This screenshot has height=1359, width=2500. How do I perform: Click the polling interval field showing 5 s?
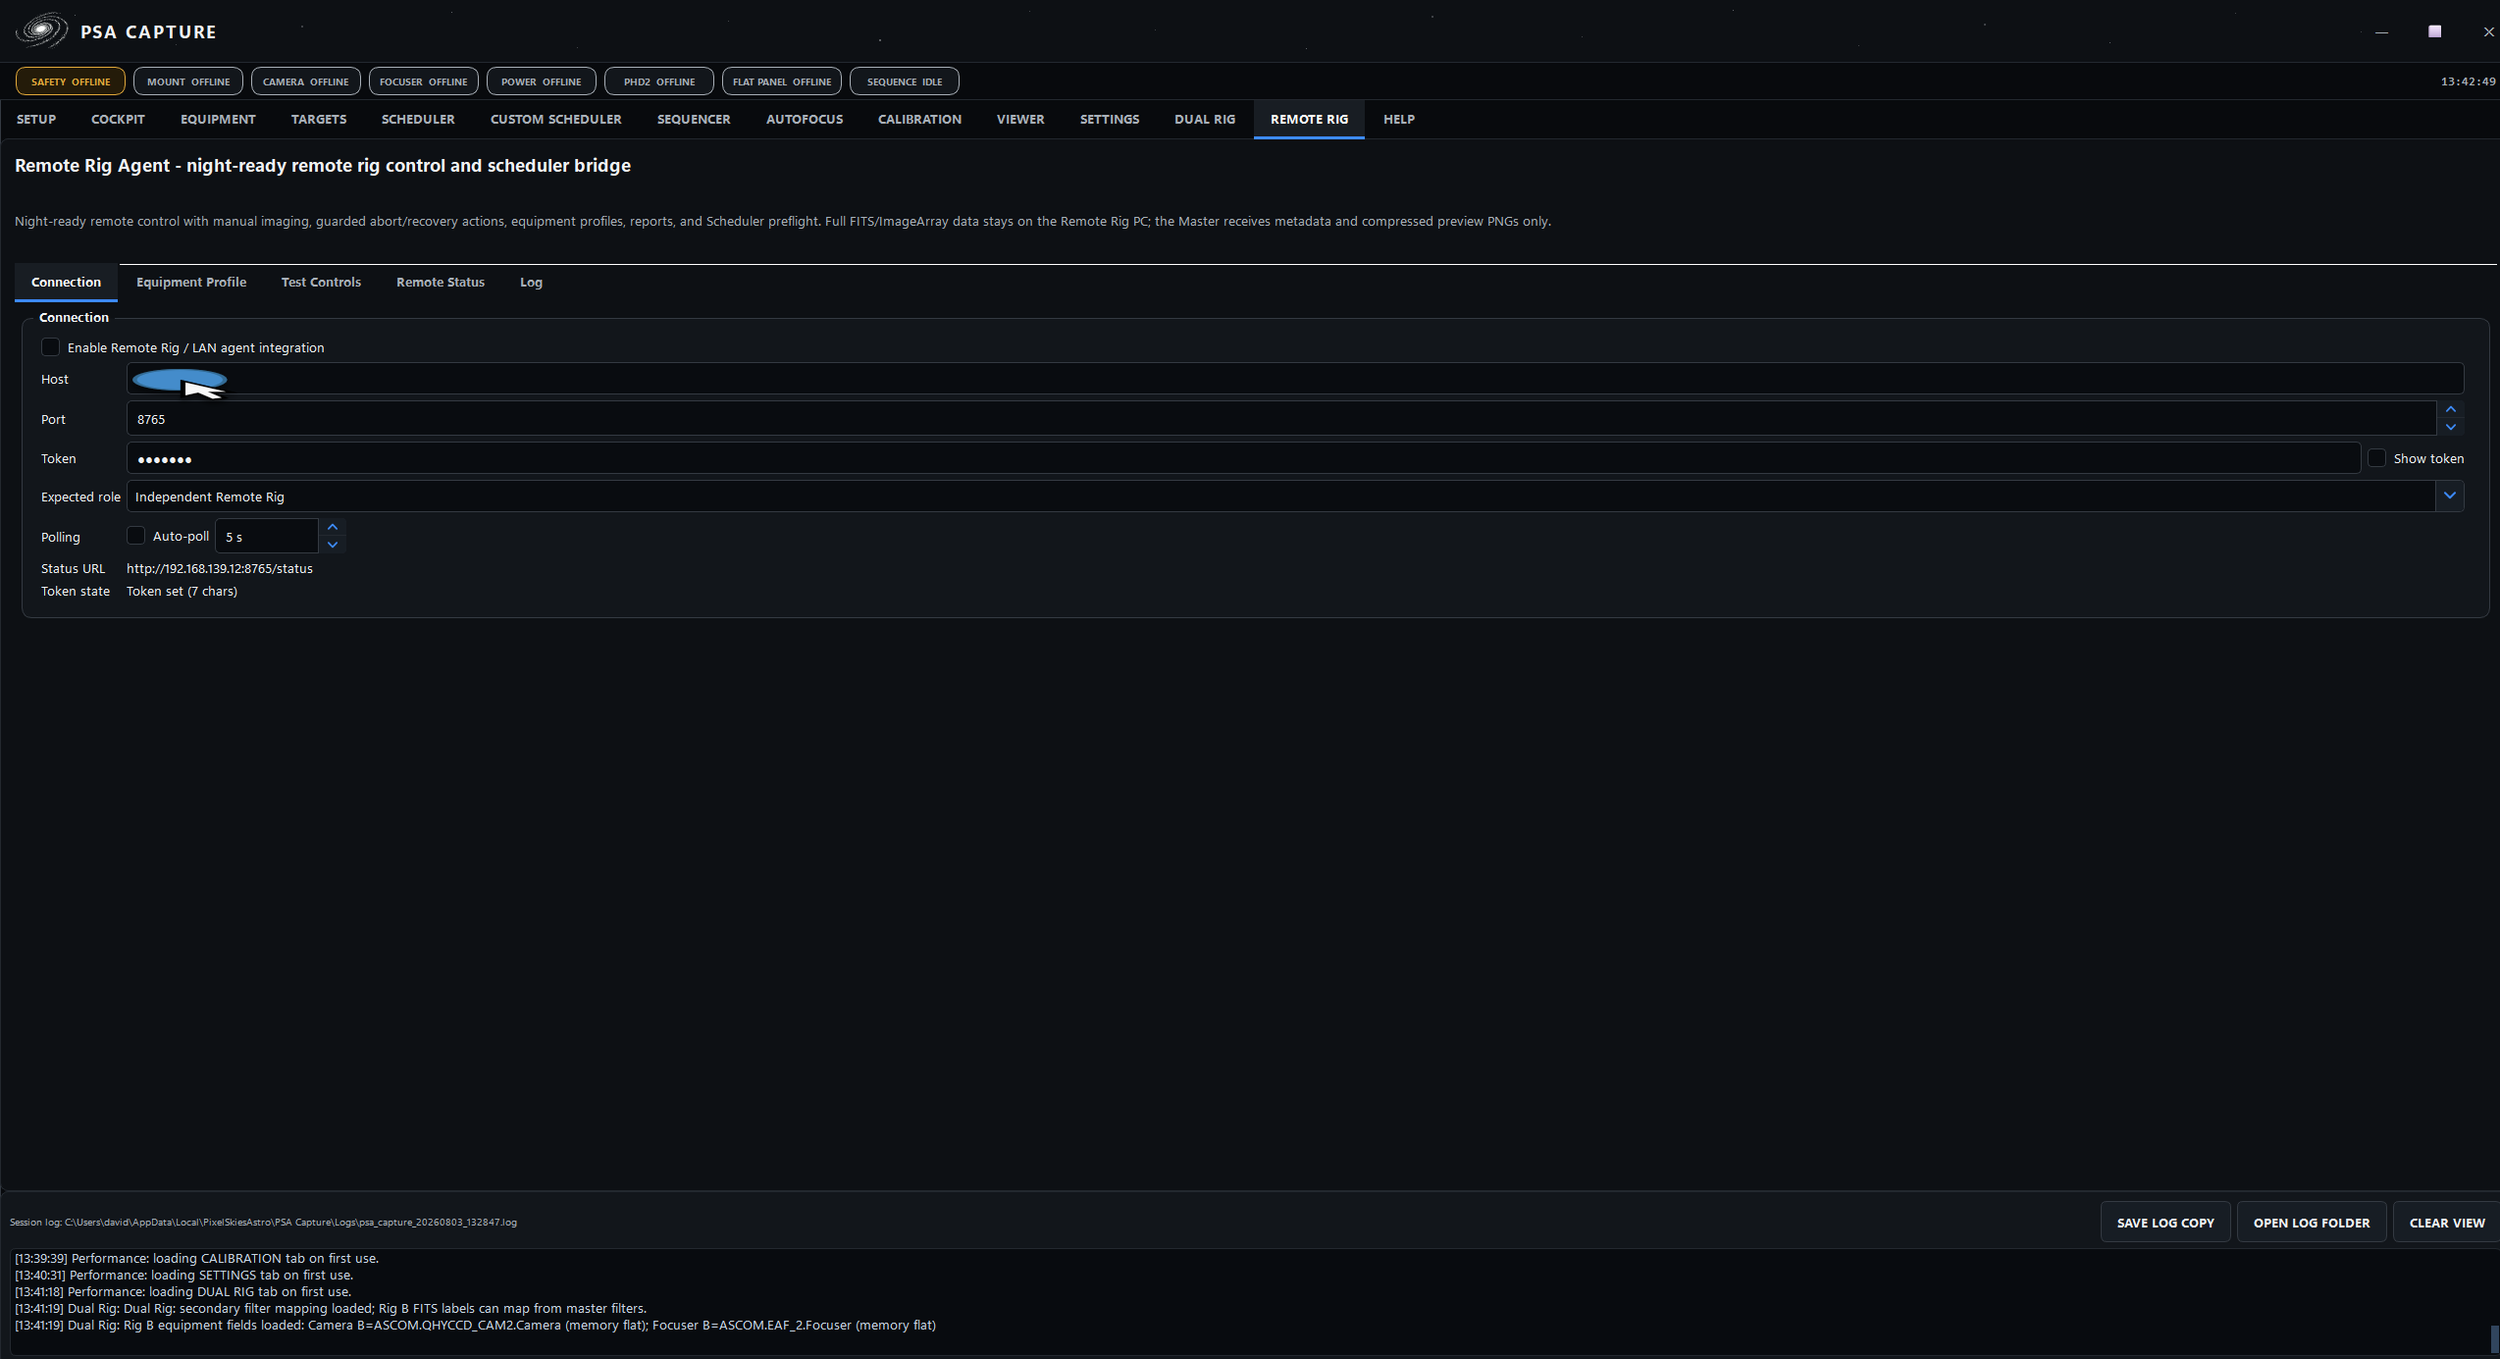coord(267,537)
